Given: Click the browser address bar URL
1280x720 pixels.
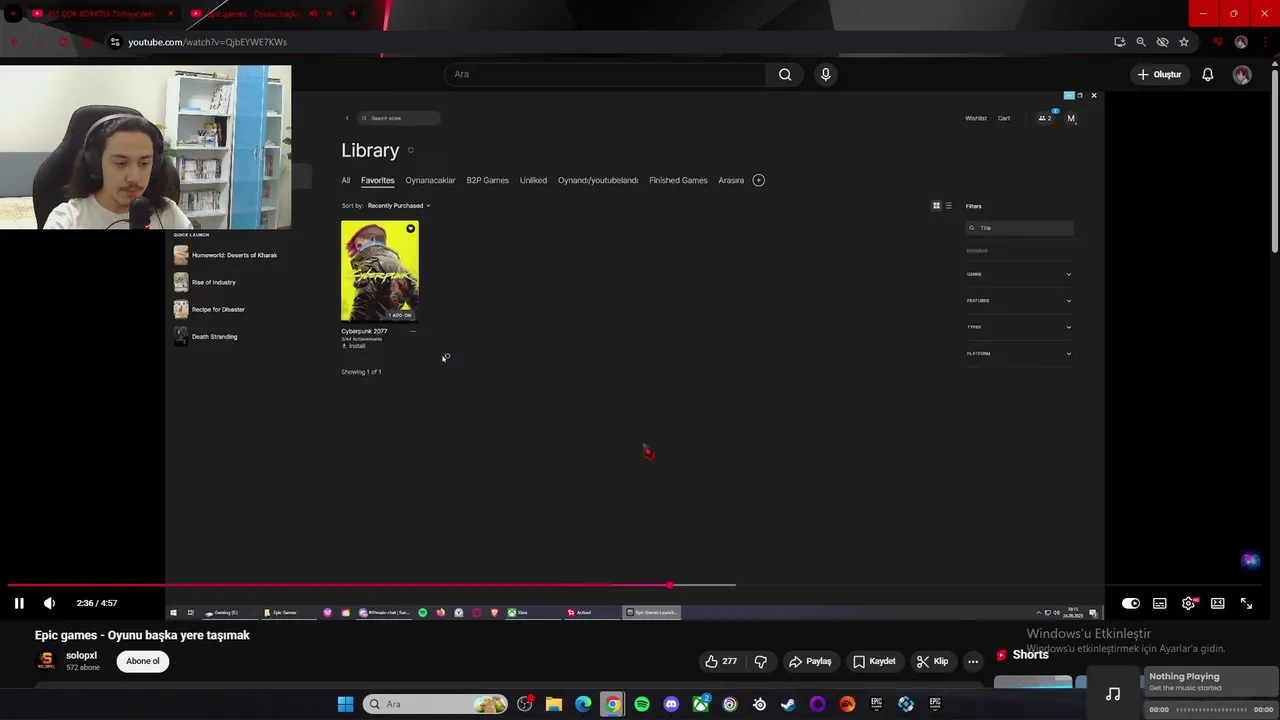Looking at the screenshot, I should tap(208, 42).
